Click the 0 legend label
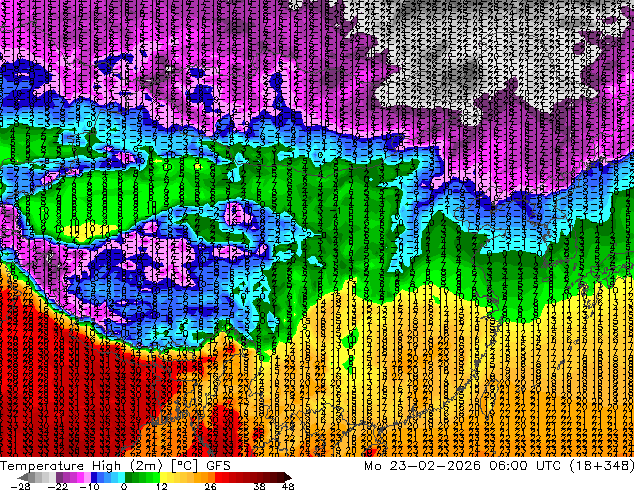Screen dimensions: 634x490 (x=124, y=486)
